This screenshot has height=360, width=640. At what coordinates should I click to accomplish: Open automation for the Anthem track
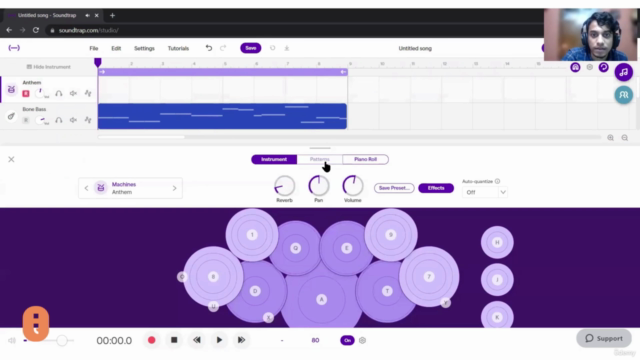88,93
